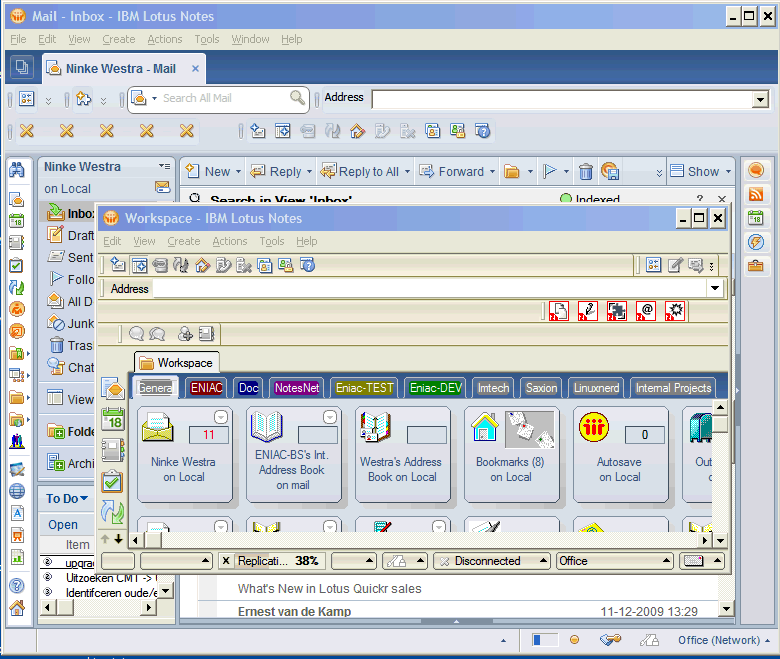Click the Indexed status in the search bar

590,198
